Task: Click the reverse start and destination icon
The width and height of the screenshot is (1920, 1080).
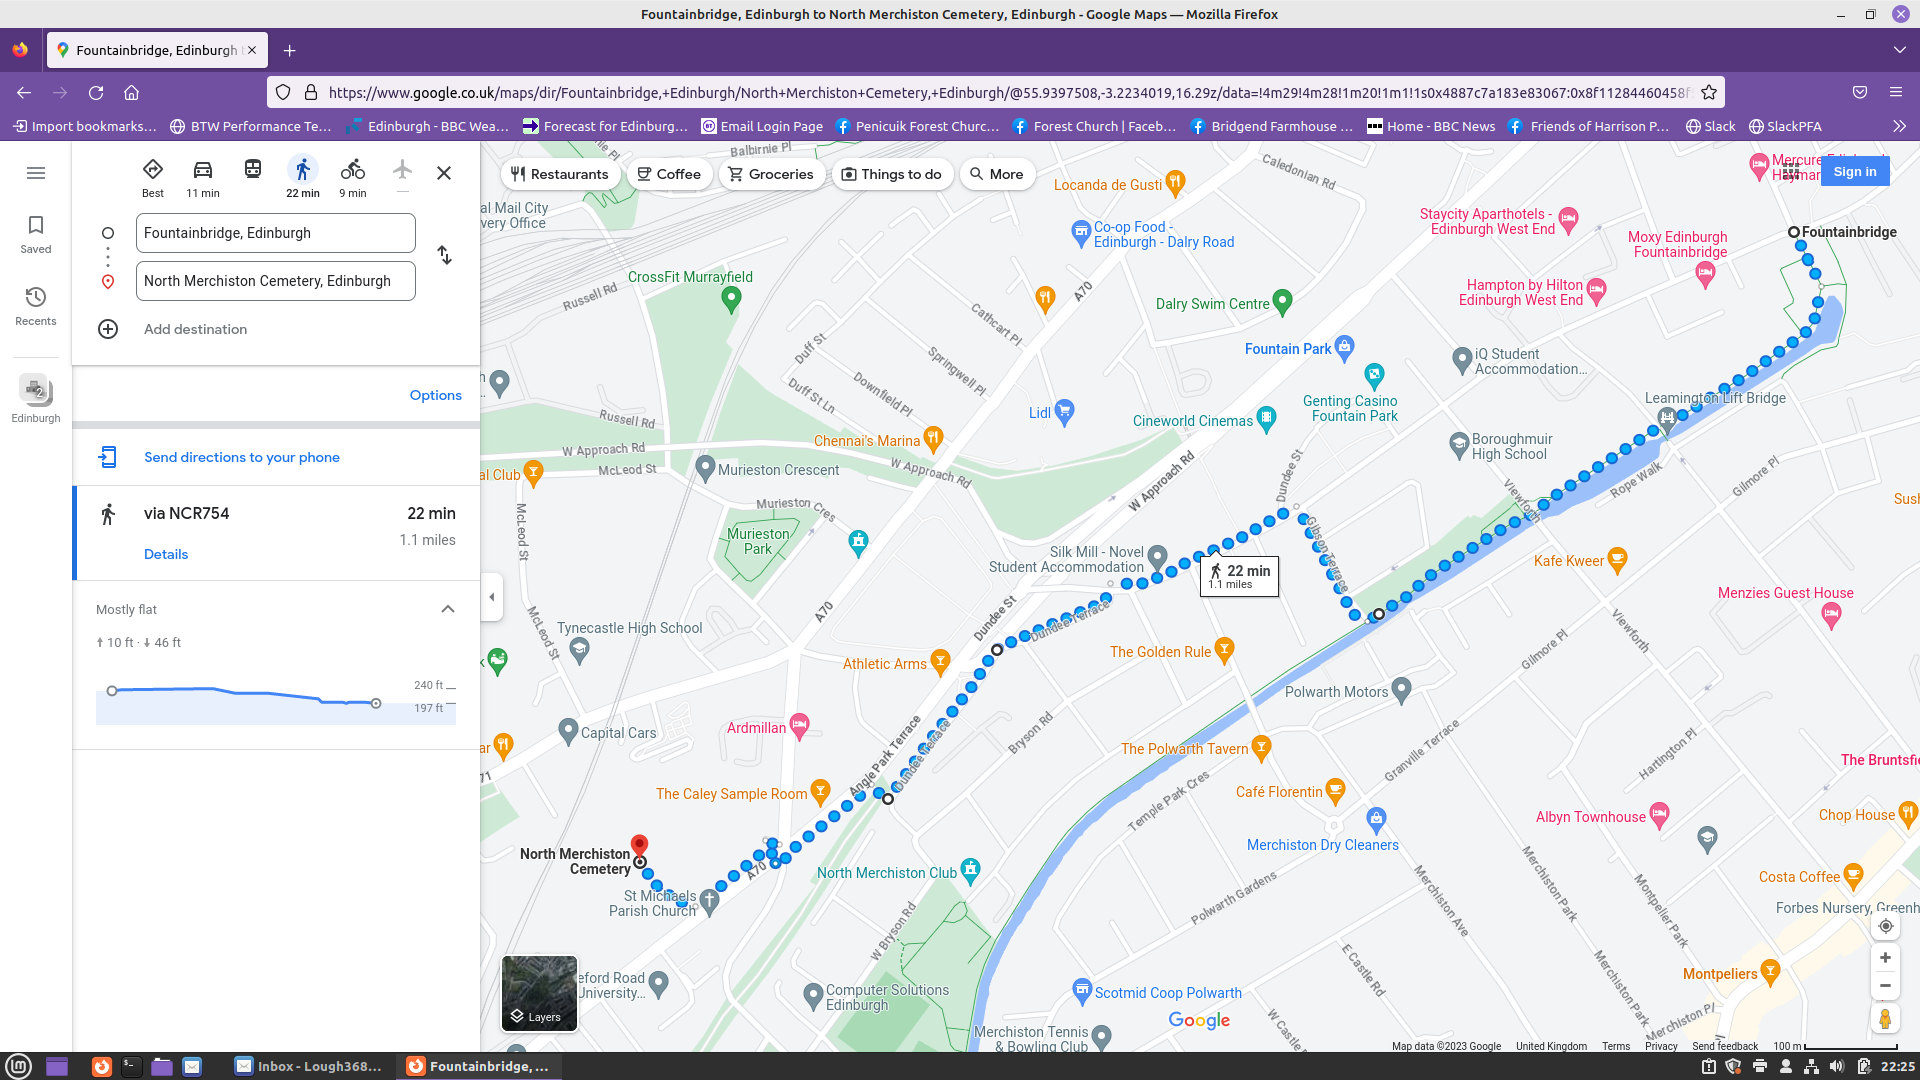Action: 445,255
